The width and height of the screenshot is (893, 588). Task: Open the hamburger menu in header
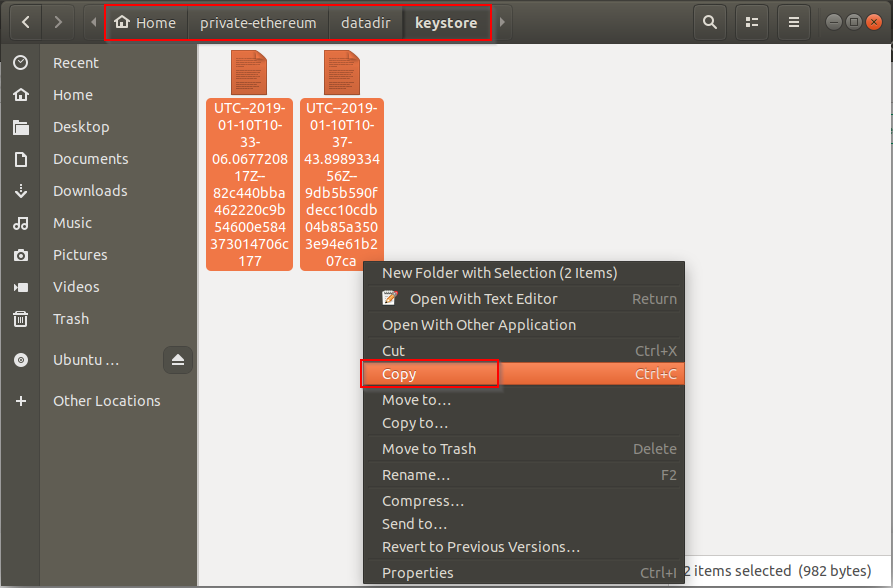(x=794, y=22)
